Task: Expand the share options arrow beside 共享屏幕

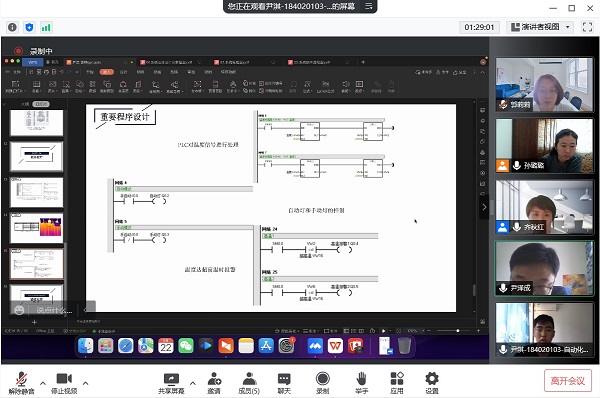Action: coord(192,383)
